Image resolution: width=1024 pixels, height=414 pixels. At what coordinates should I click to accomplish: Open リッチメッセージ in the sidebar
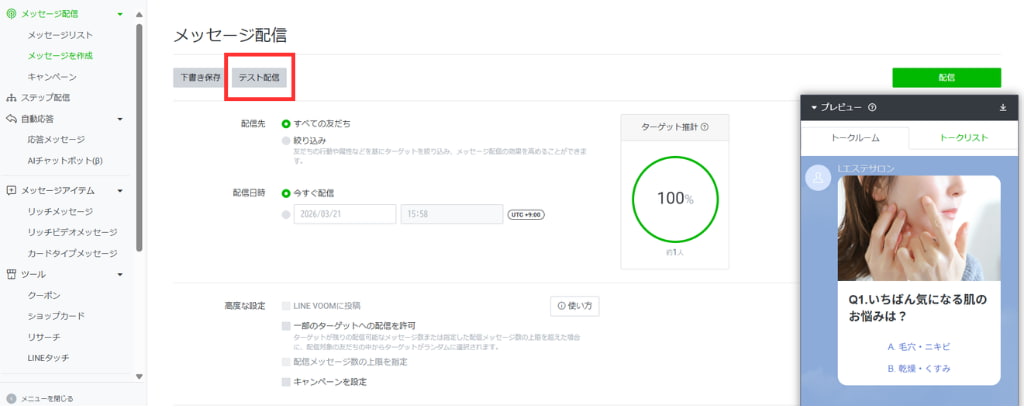[x=60, y=212]
